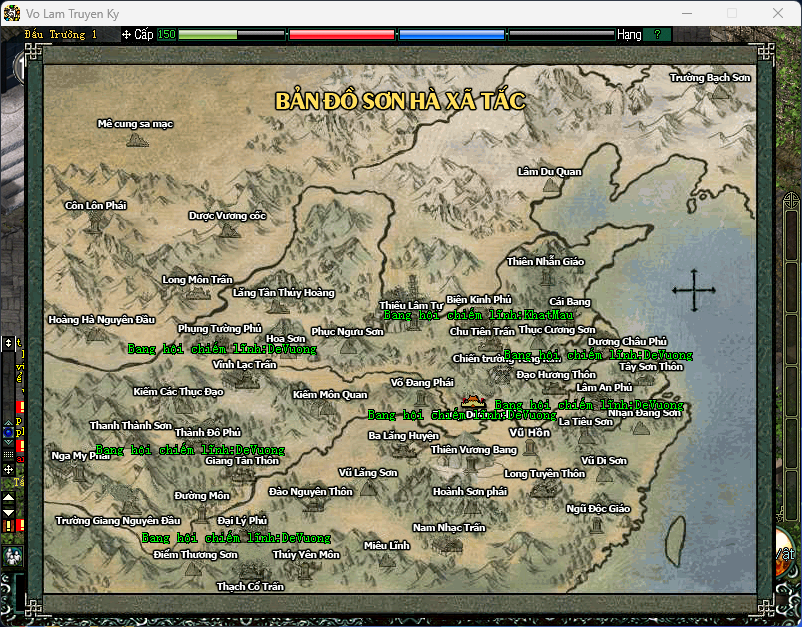Select the Thanh Thành Sơn label on map

(x=131, y=426)
